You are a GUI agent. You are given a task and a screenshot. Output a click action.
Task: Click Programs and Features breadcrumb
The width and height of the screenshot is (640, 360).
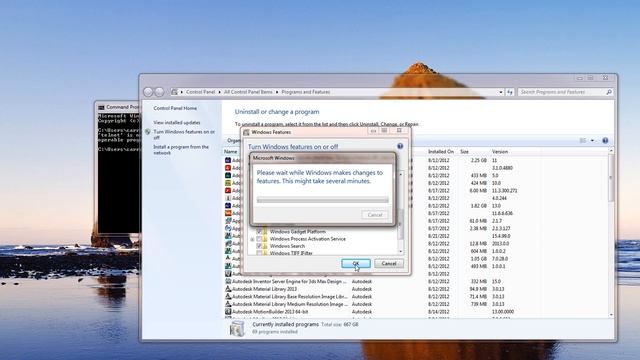306,92
